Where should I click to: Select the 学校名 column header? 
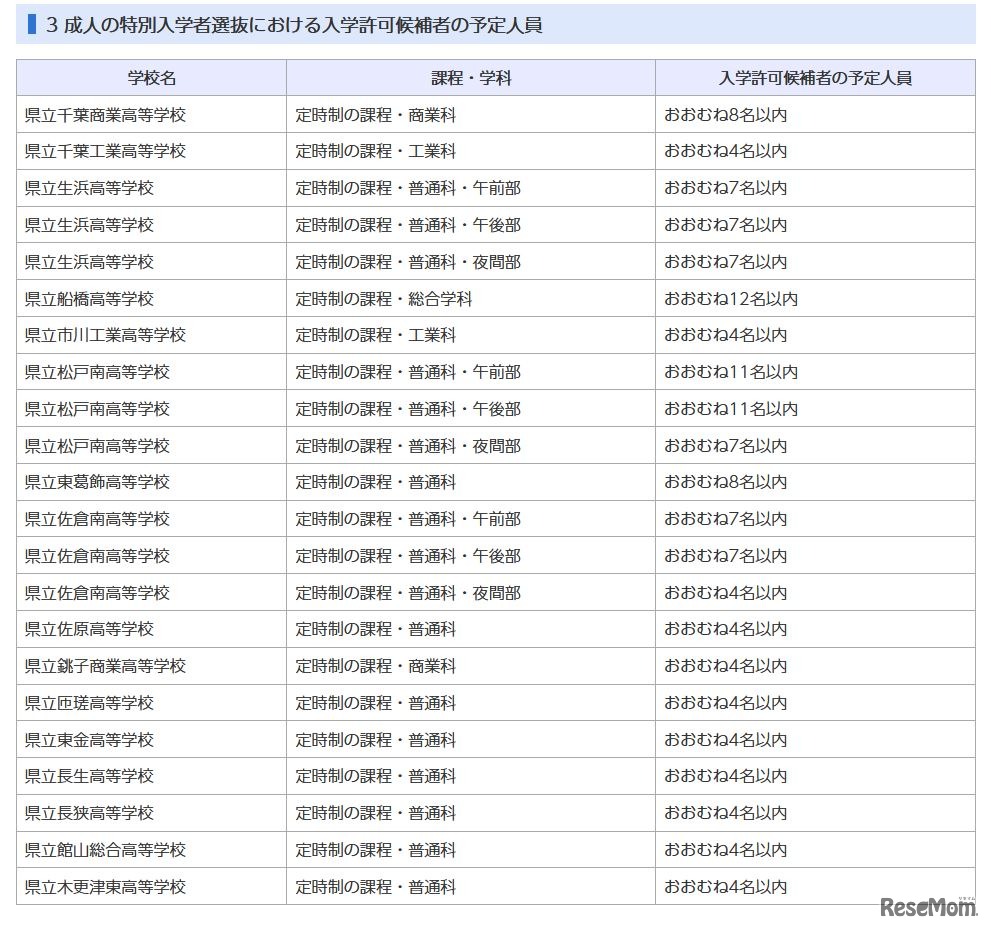point(148,77)
